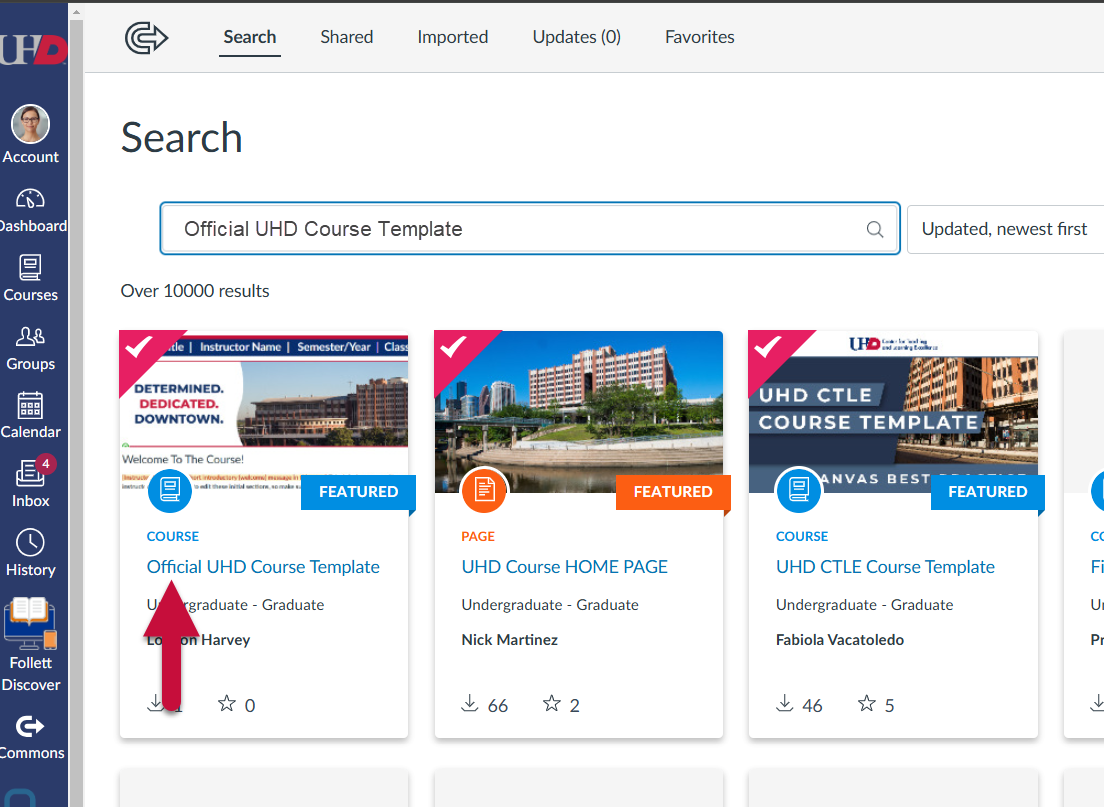Click download icon on UHD CTLE Course Template card
The width and height of the screenshot is (1104, 807).
tap(784, 703)
